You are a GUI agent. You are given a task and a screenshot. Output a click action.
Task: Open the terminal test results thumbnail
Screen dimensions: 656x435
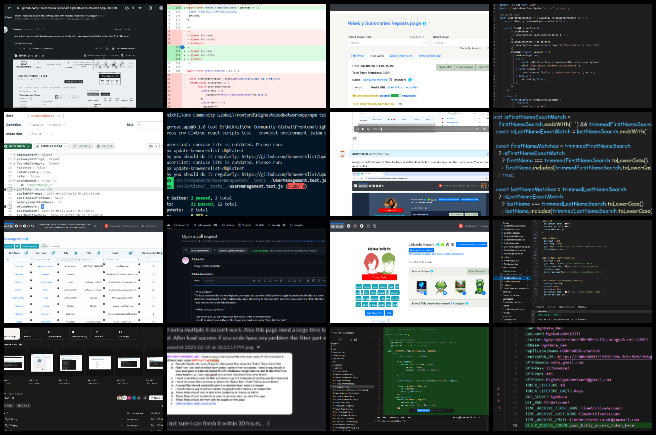point(246,164)
